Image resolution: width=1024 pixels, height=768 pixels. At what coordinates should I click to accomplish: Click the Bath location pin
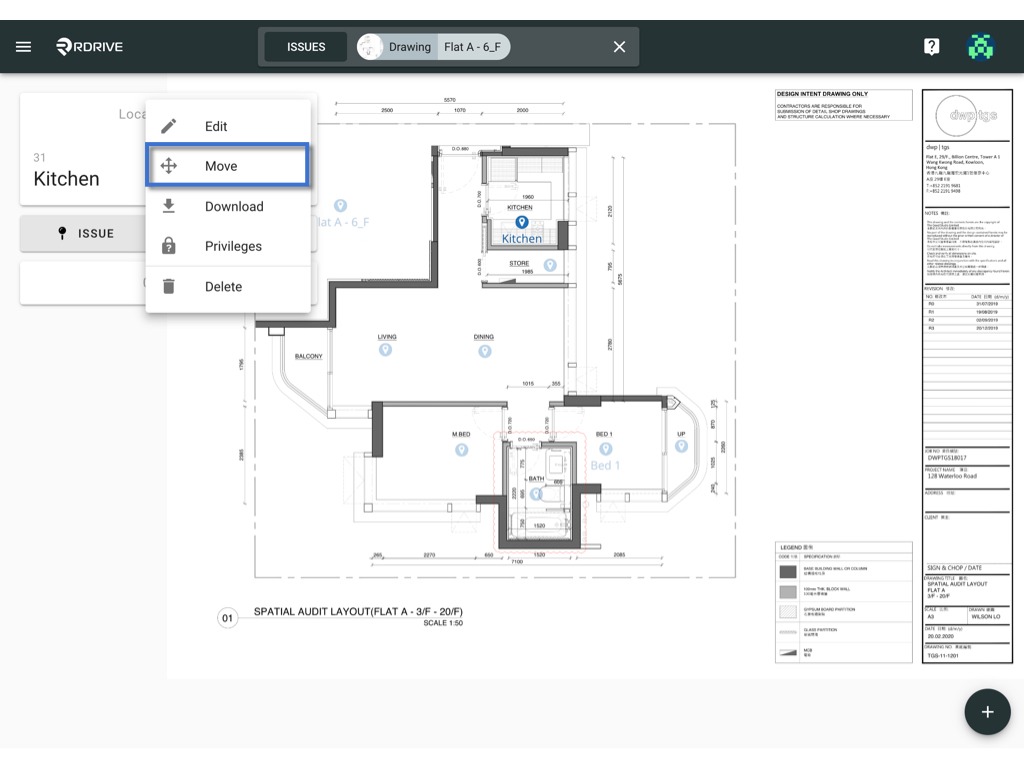click(x=536, y=494)
